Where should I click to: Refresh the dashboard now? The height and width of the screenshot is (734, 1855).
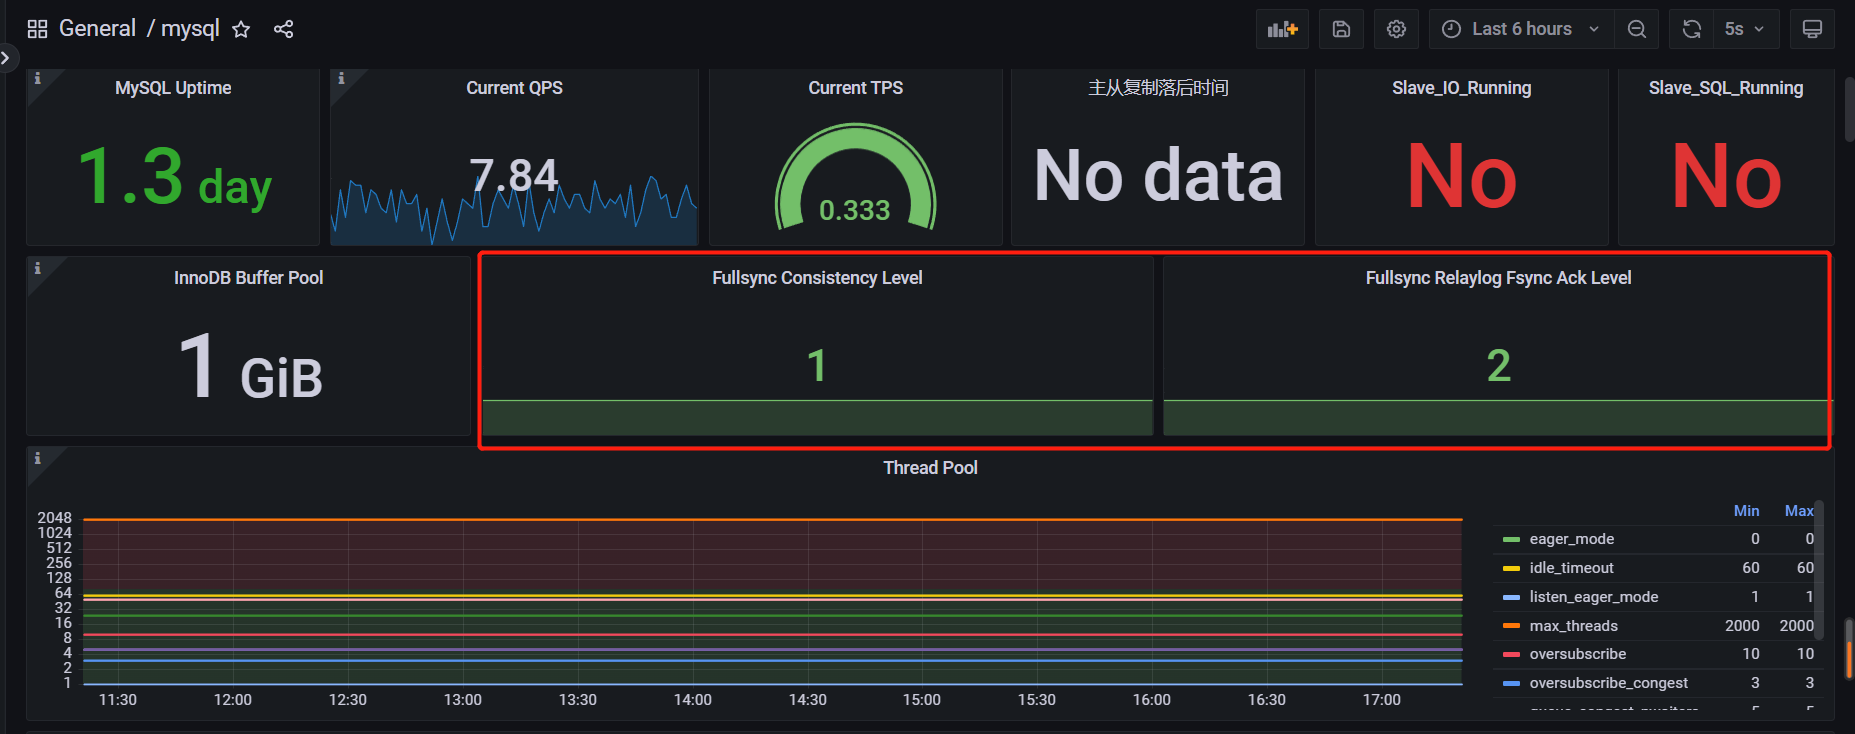(x=1691, y=29)
